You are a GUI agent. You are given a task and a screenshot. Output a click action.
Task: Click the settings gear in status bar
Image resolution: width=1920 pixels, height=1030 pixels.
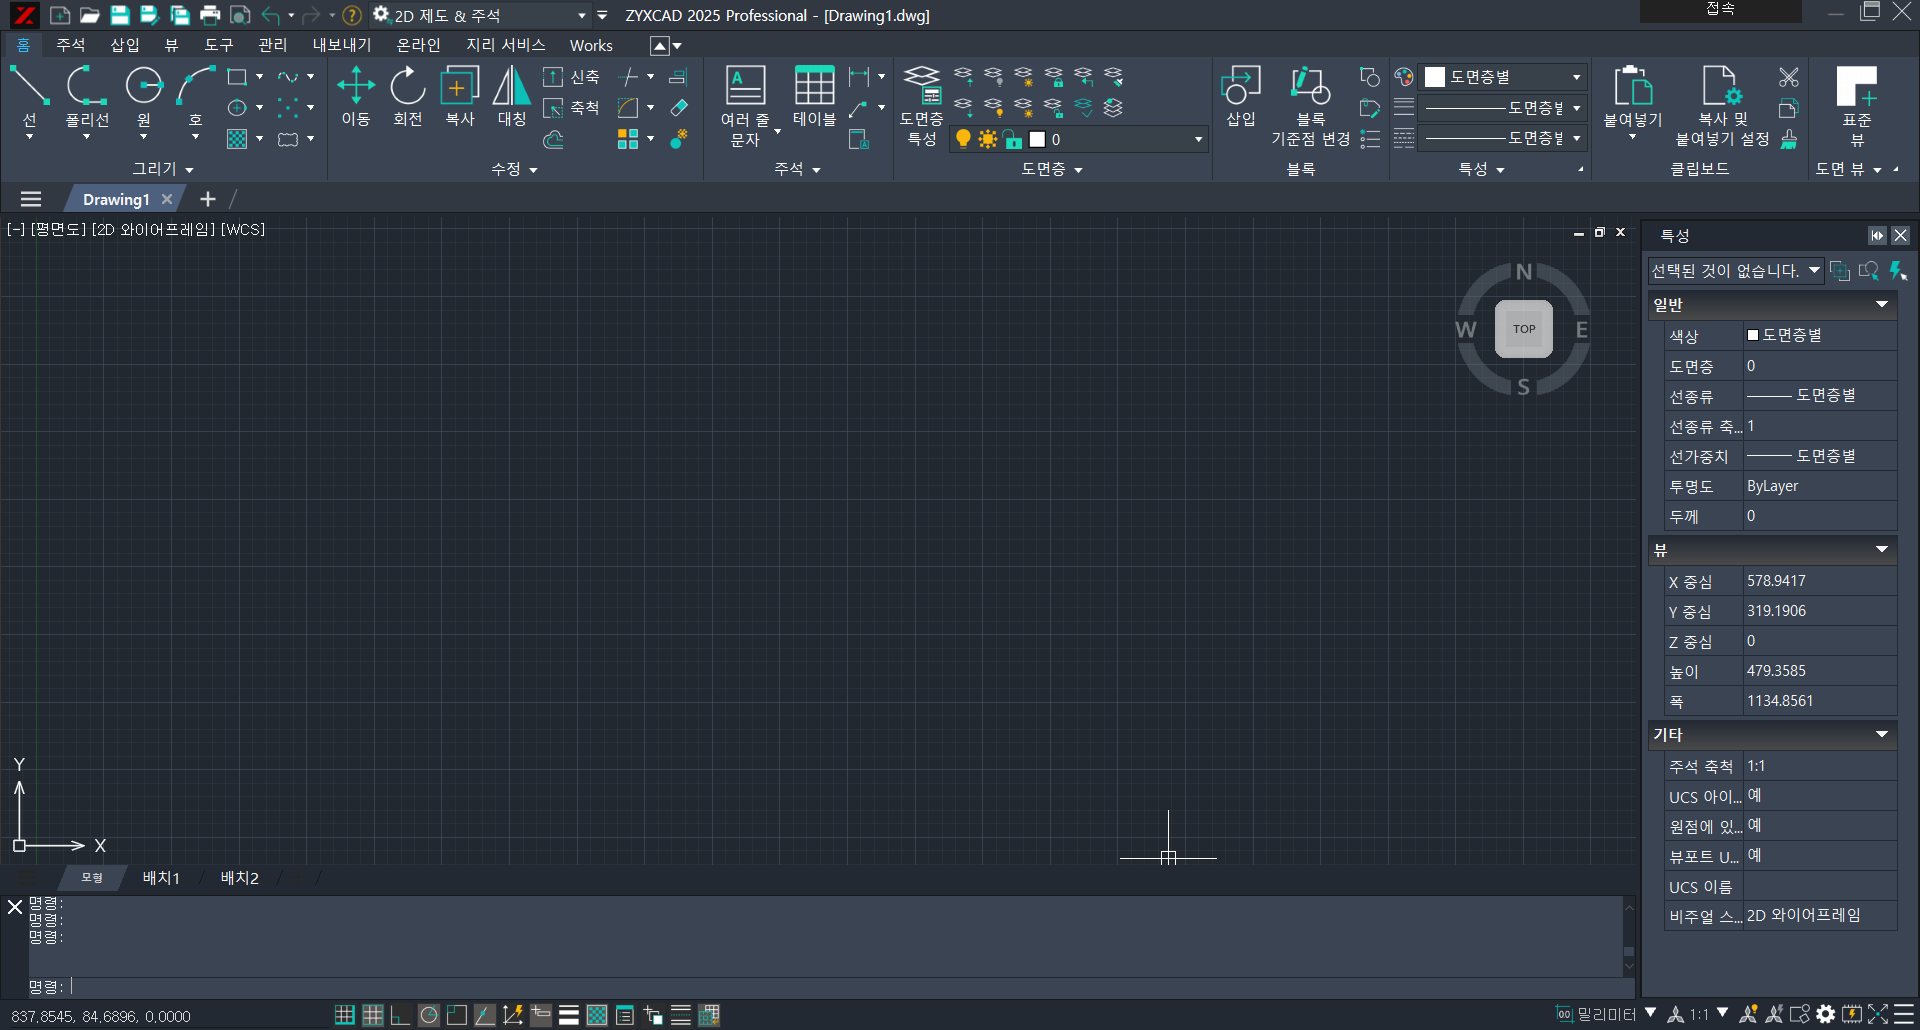pos(1826,1015)
